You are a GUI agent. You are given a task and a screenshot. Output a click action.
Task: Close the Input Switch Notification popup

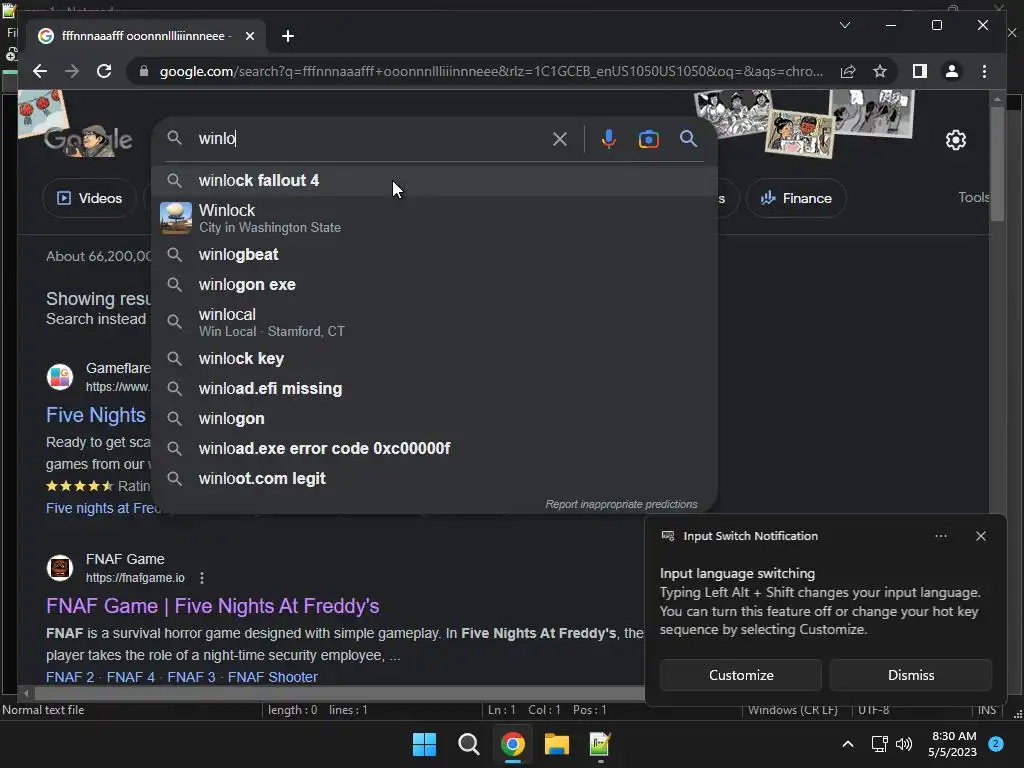pyautogui.click(x=980, y=536)
